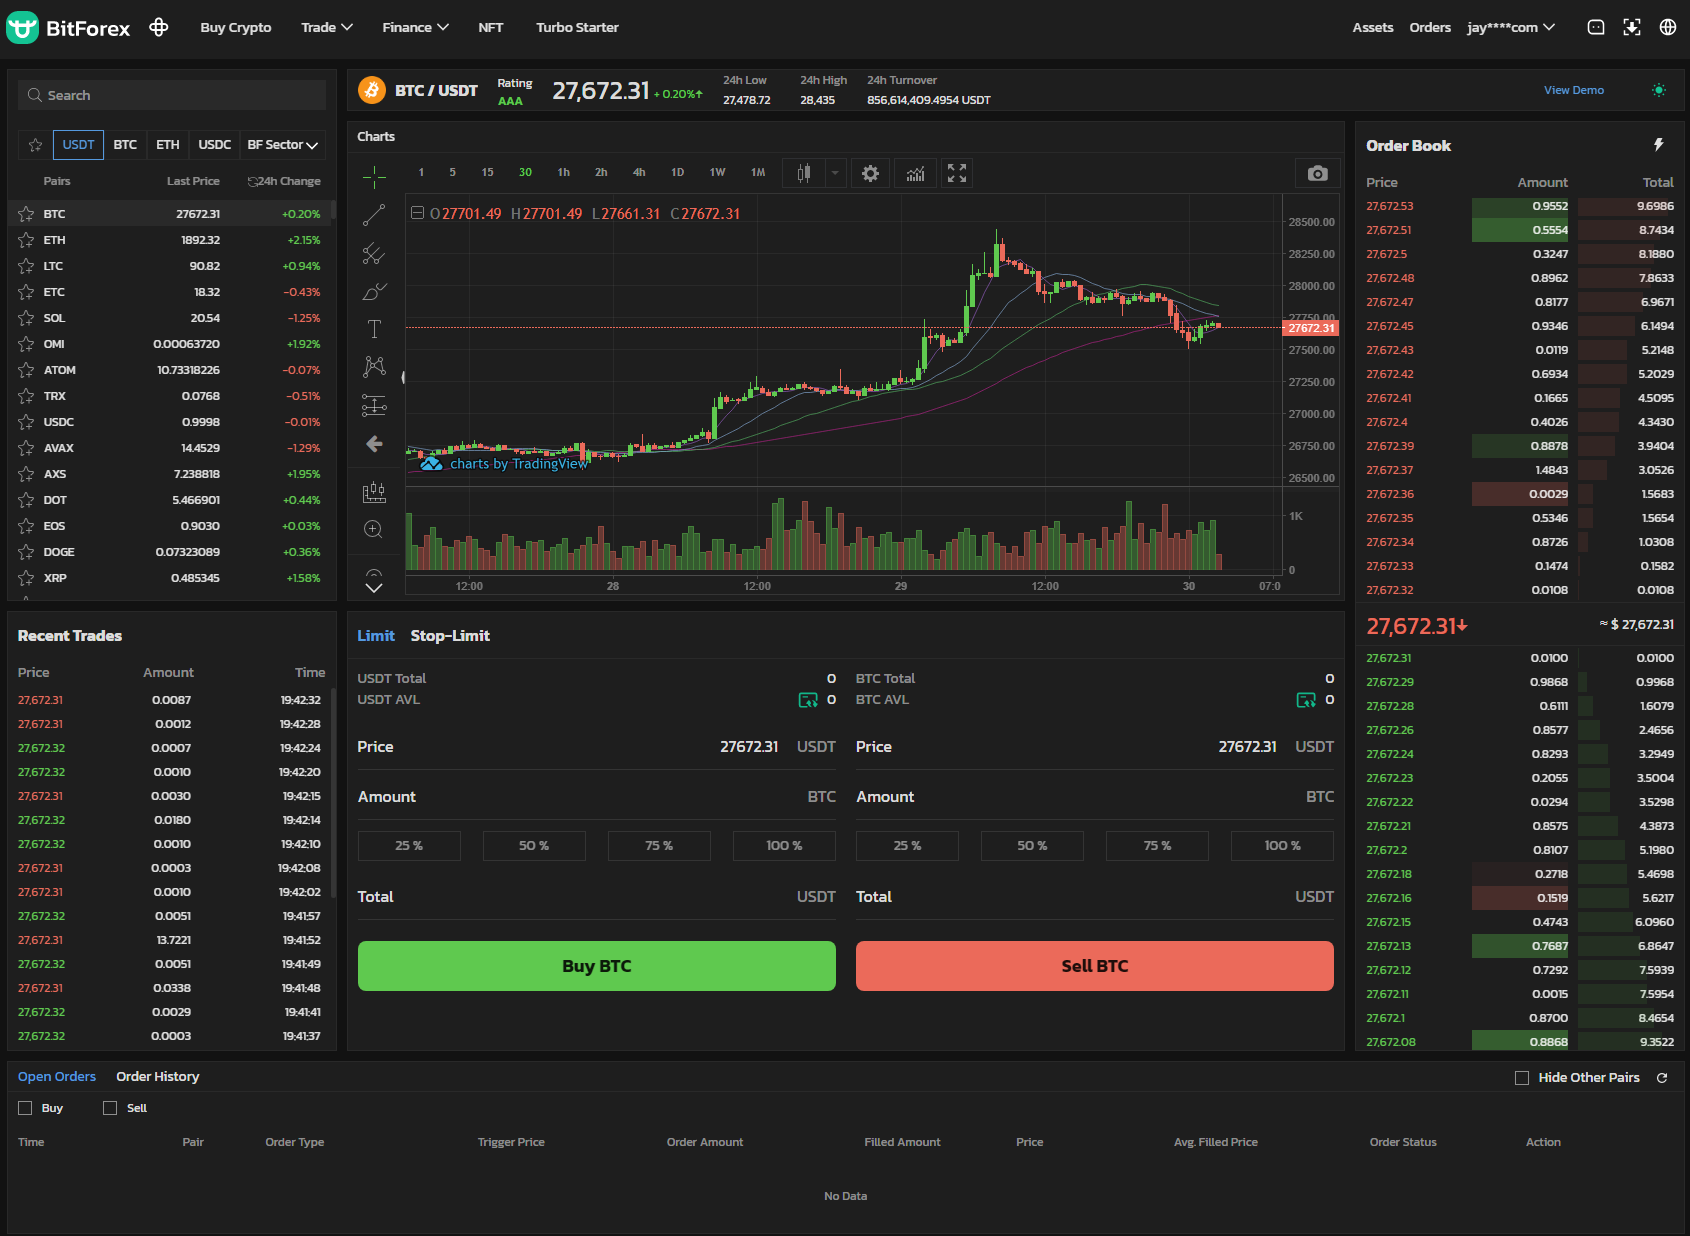Open the indicators icon
The height and width of the screenshot is (1236, 1690).
tap(915, 173)
